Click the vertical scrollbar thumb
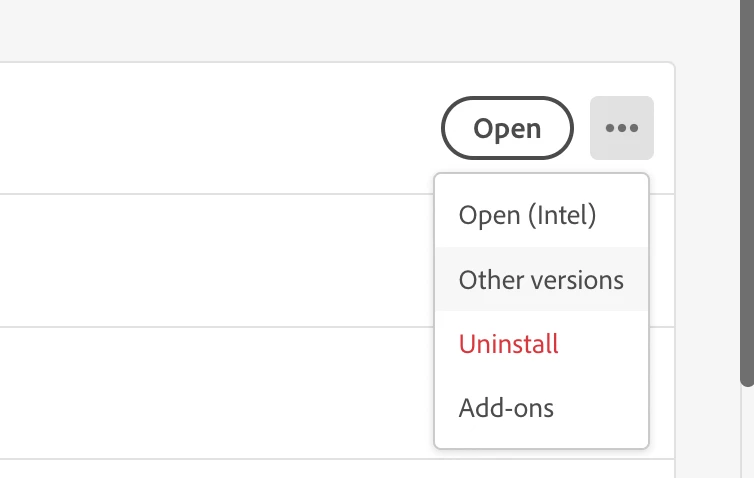This screenshot has height=478, width=754. point(747,190)
